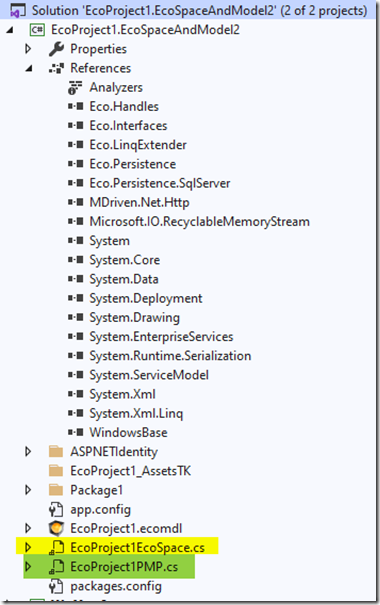
Task: Select the Eco.Interfaces reference
Action: [x=128, y=126]
